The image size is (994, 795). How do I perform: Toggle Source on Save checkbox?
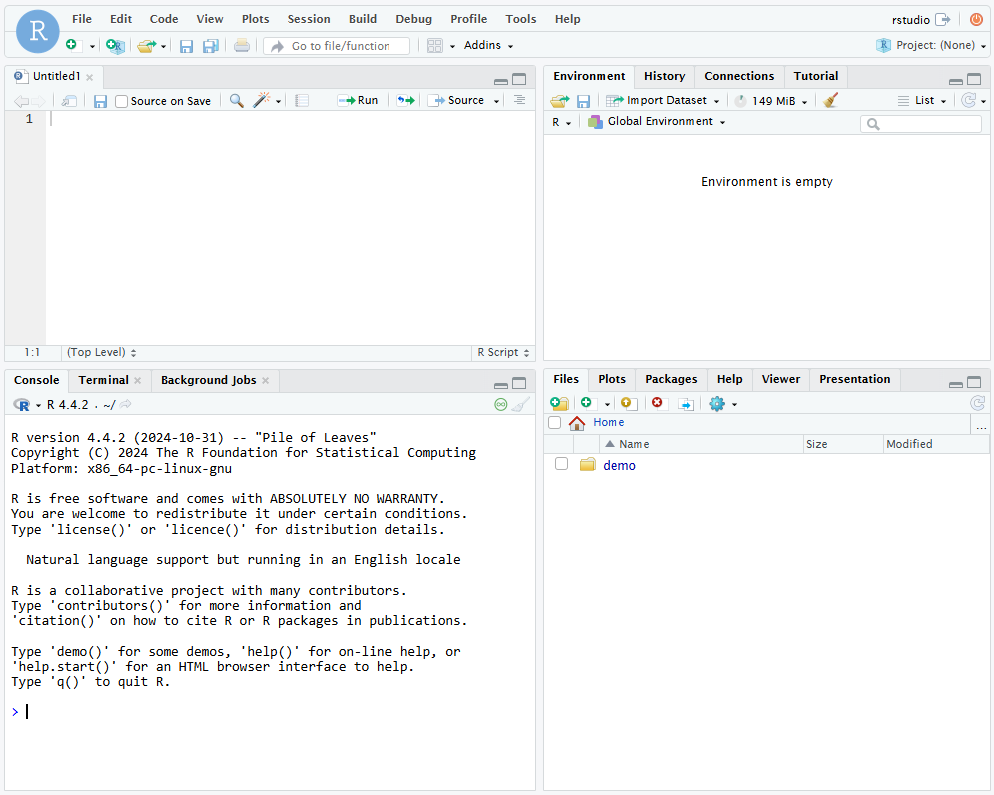coord(122,101)
